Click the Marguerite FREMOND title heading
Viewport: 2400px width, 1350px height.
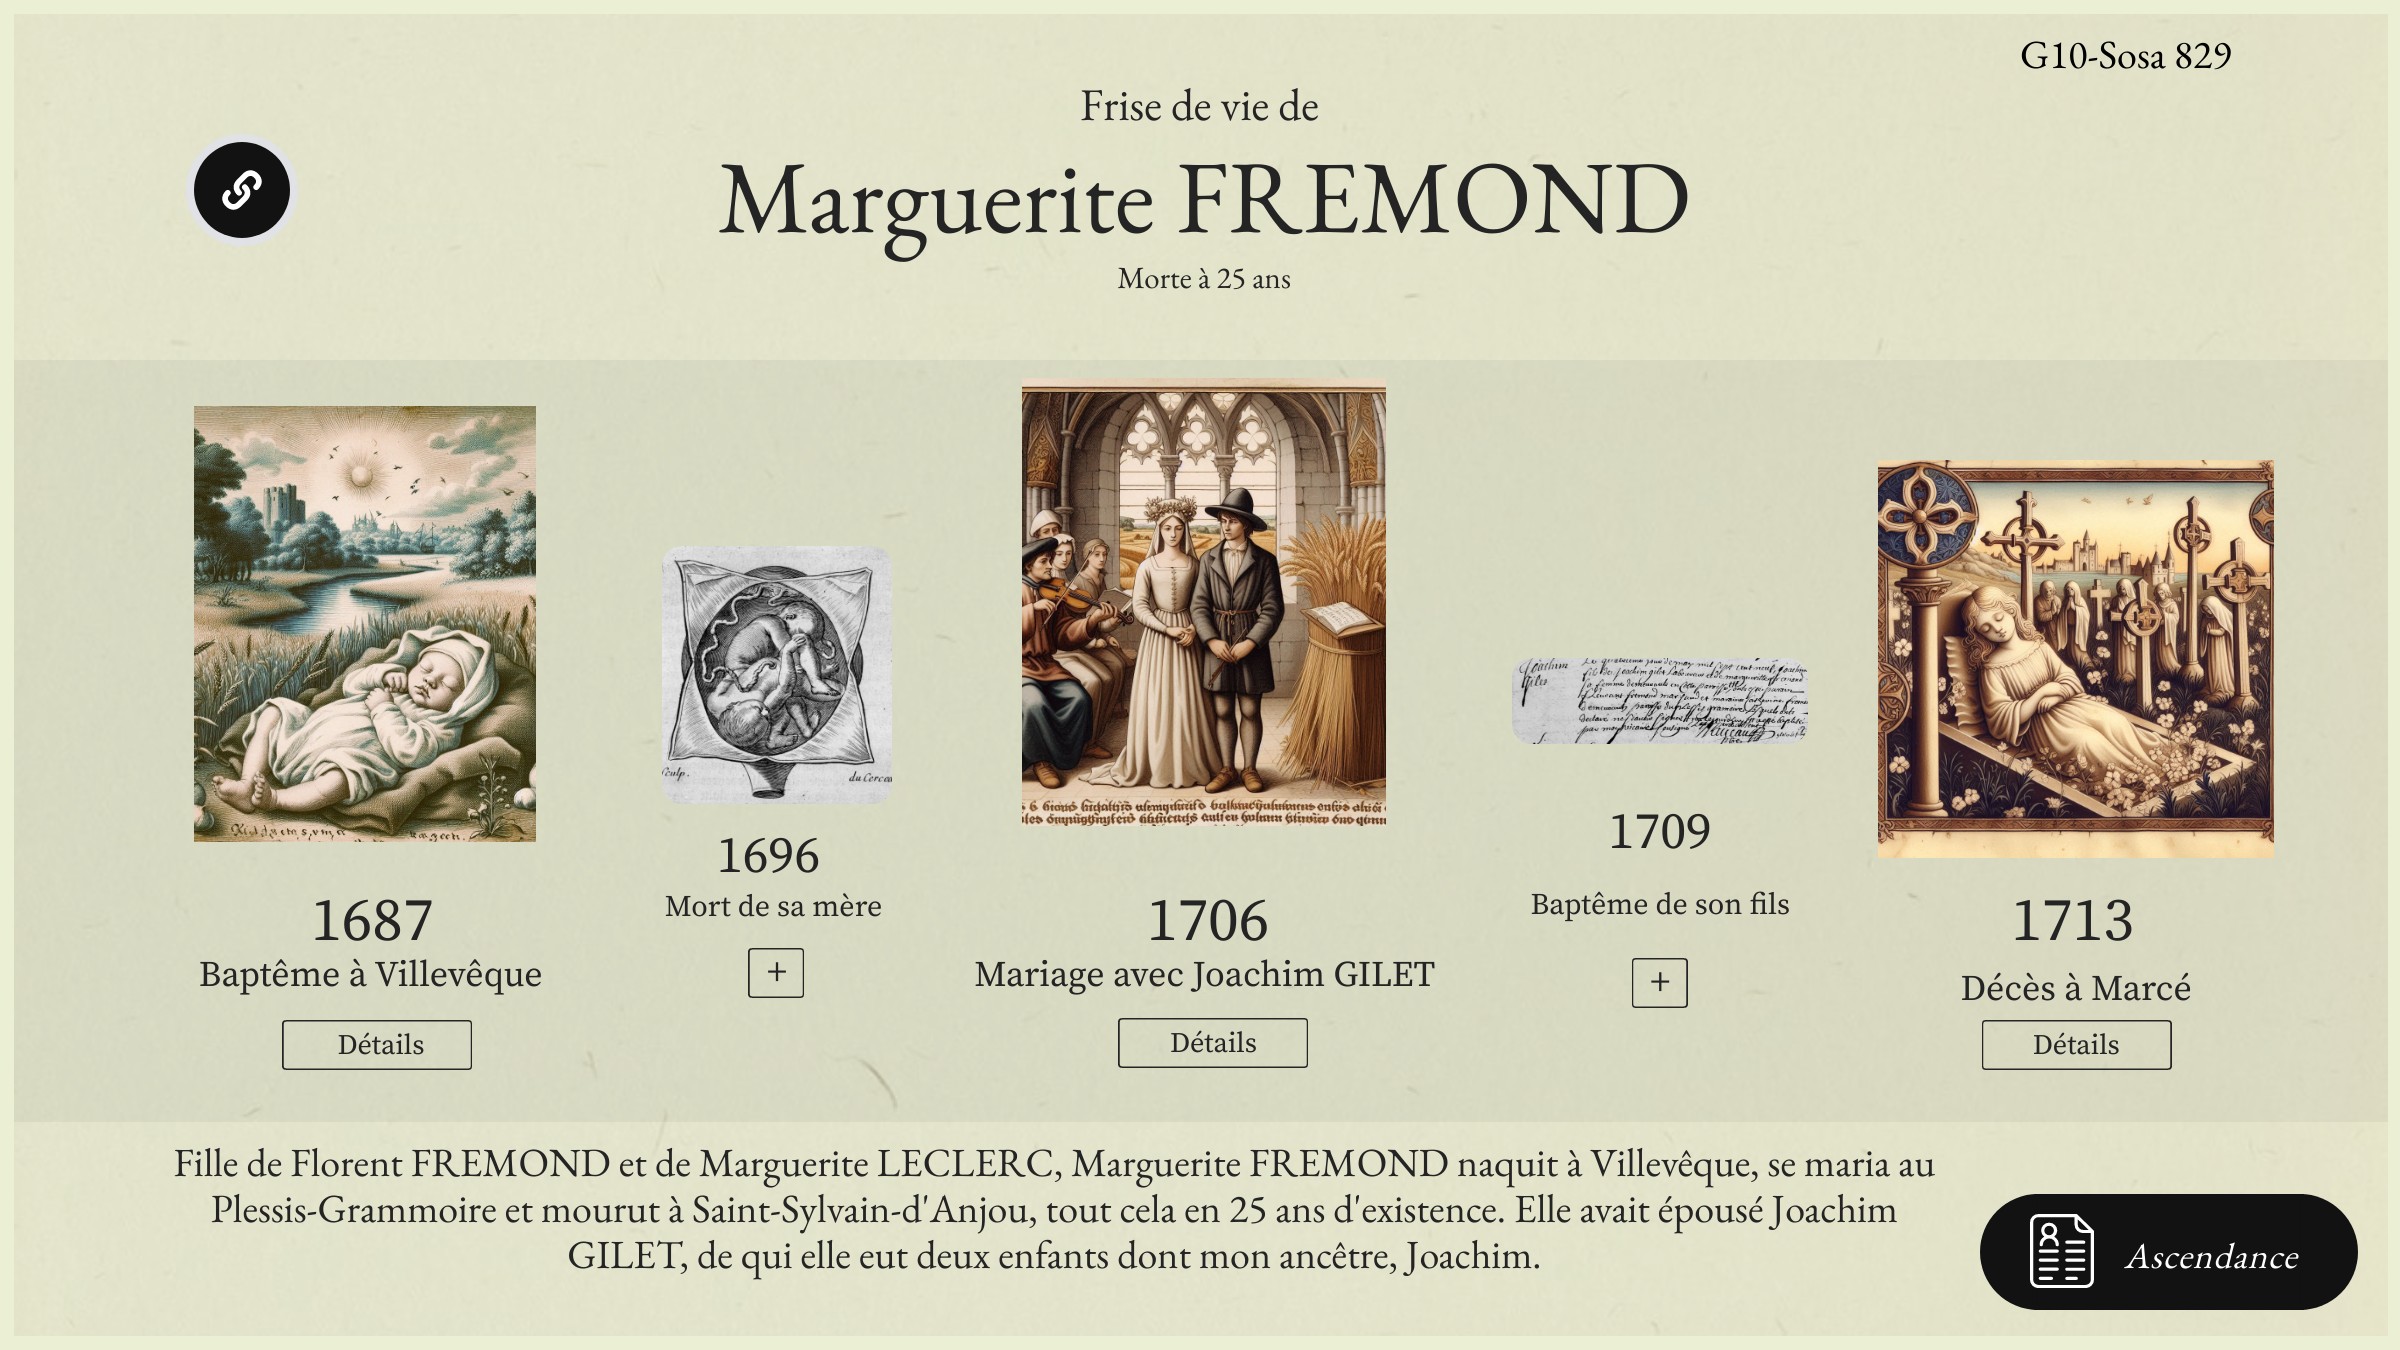[1204, 200]
